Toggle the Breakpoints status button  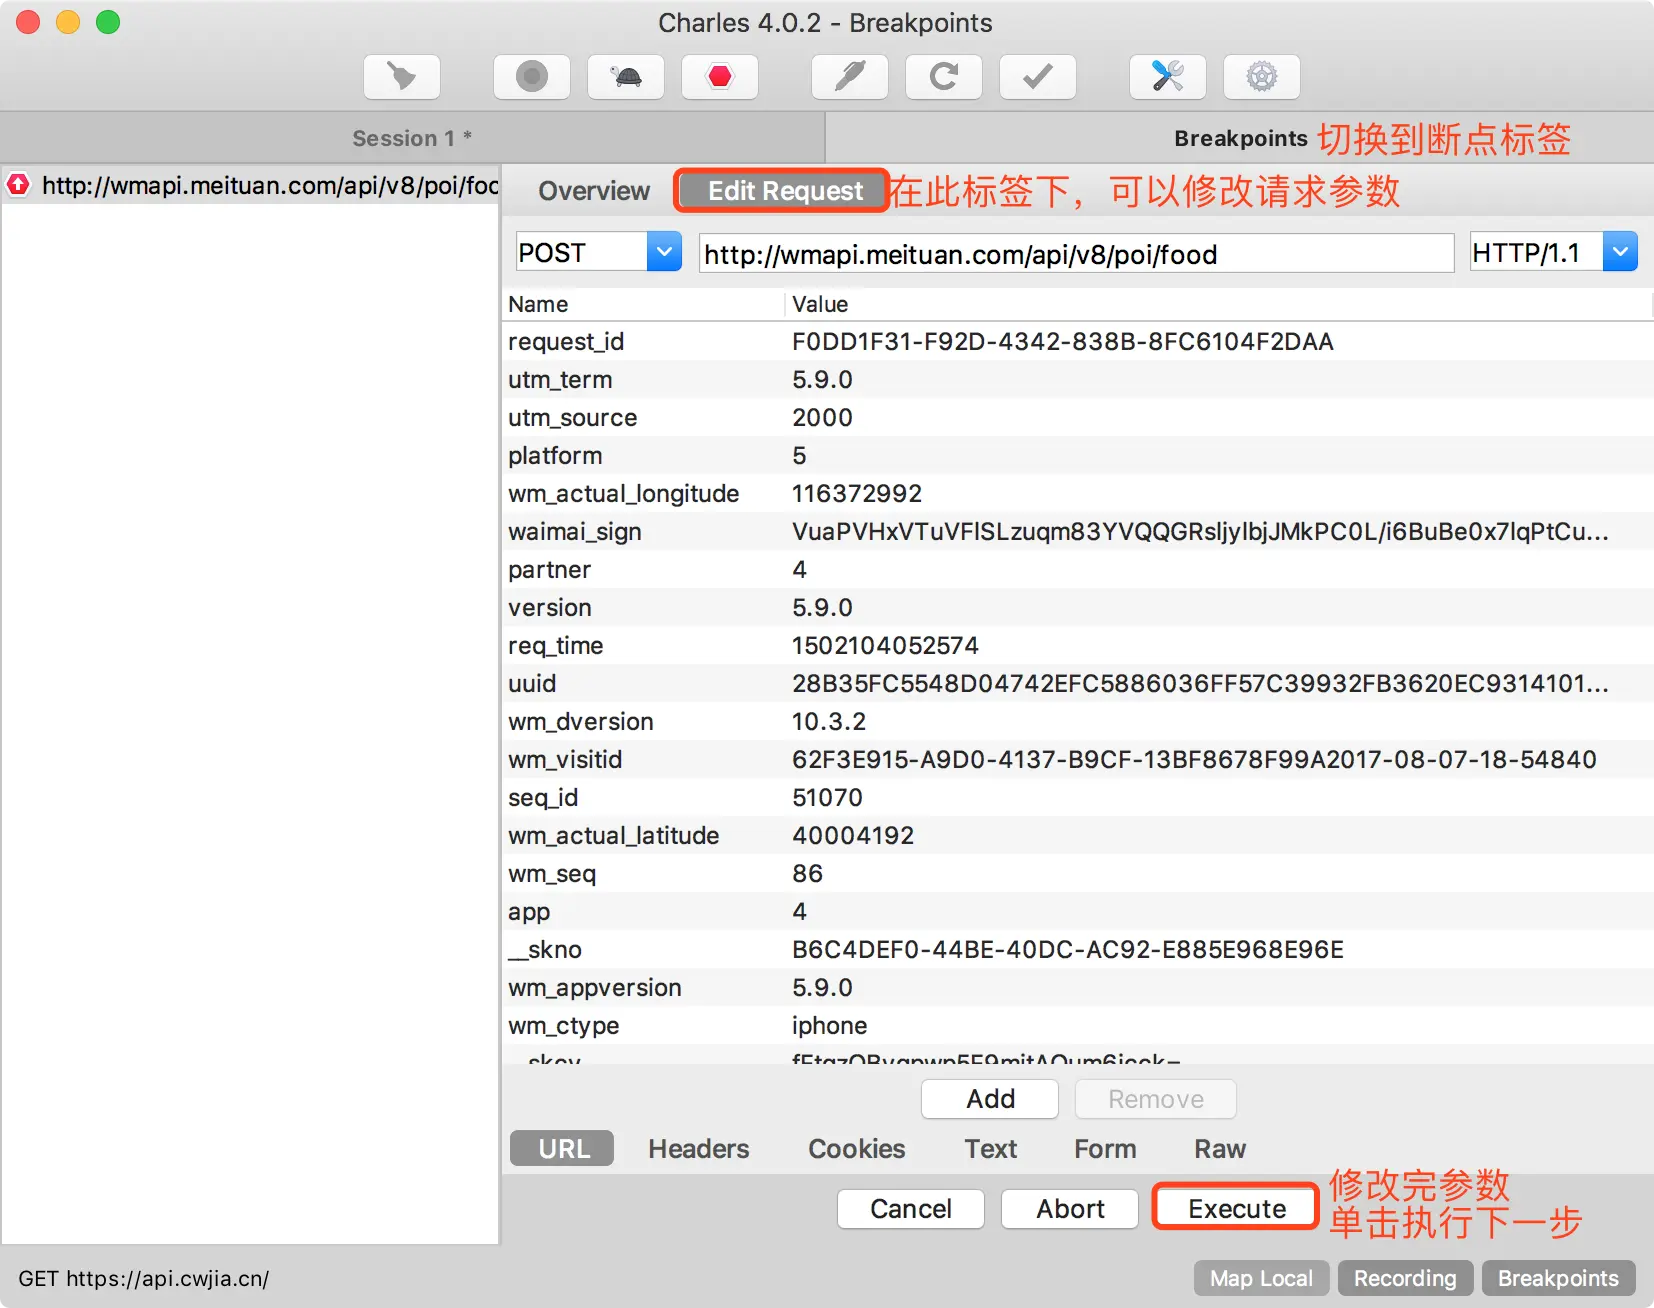pyautogui.click(x=1558, y=1278)
